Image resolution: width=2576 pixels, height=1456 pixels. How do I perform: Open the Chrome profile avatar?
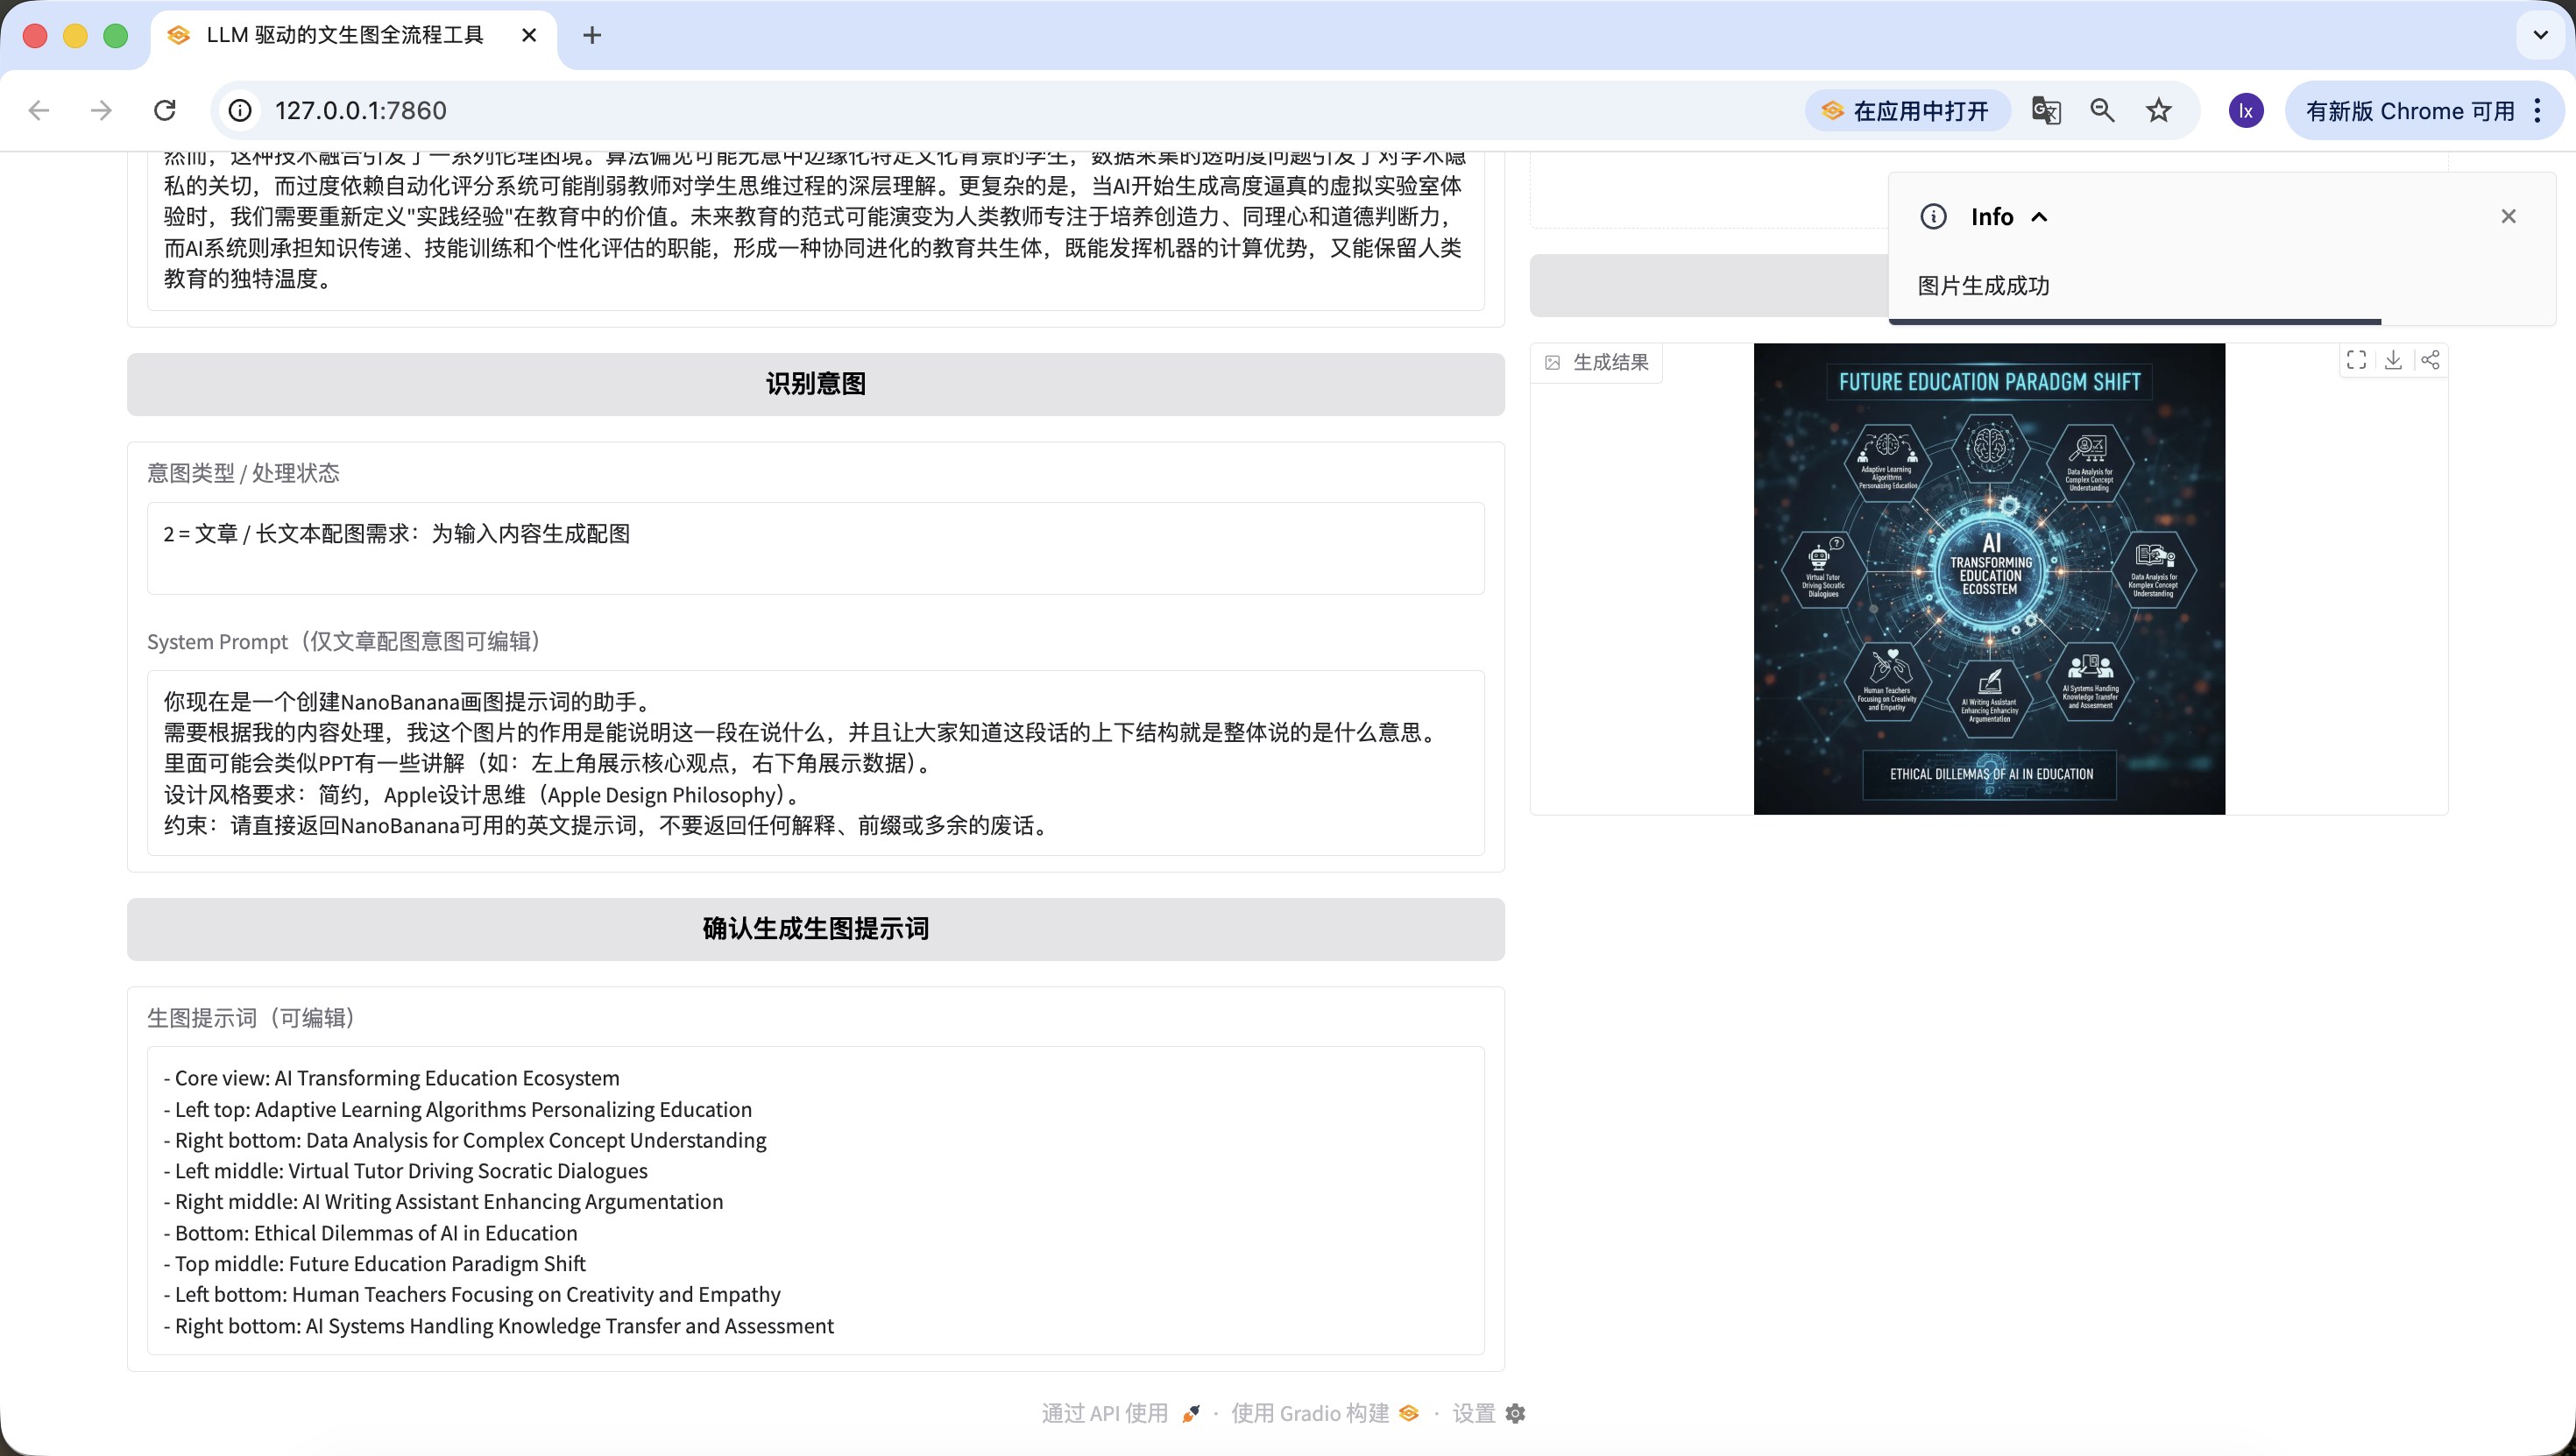(2246, 110)
